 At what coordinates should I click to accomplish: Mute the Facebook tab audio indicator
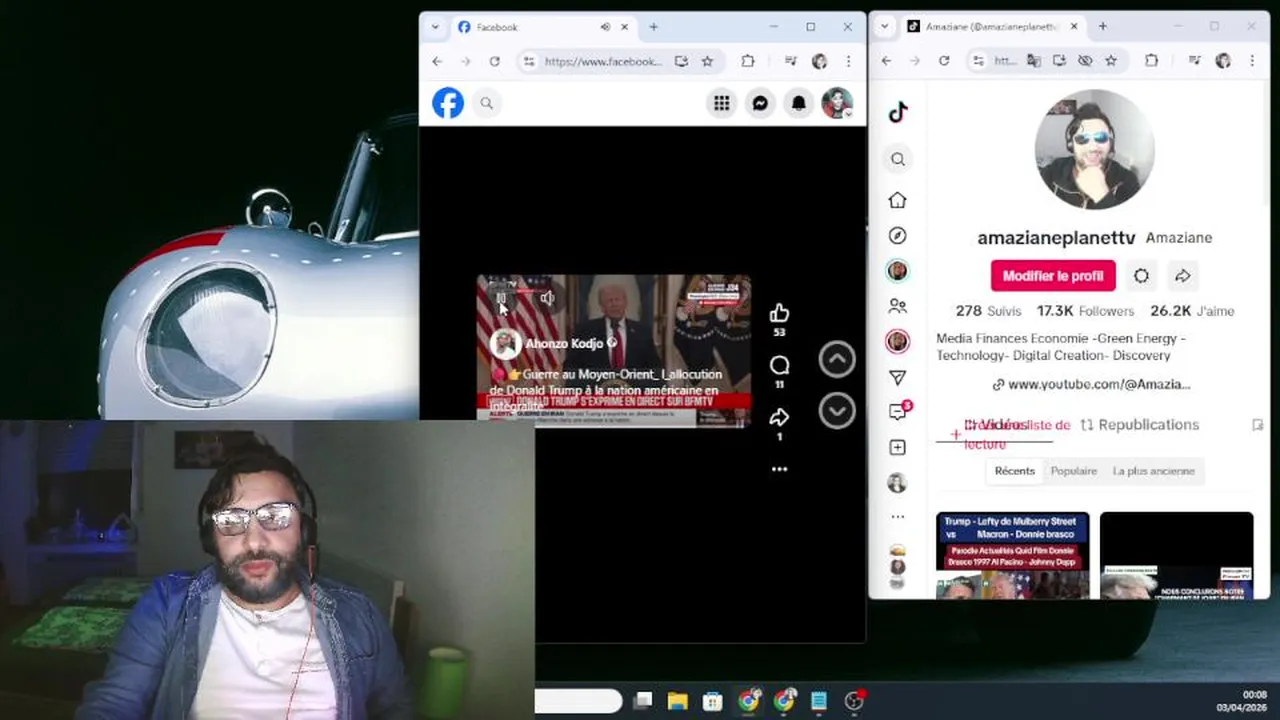coord(605,27)
